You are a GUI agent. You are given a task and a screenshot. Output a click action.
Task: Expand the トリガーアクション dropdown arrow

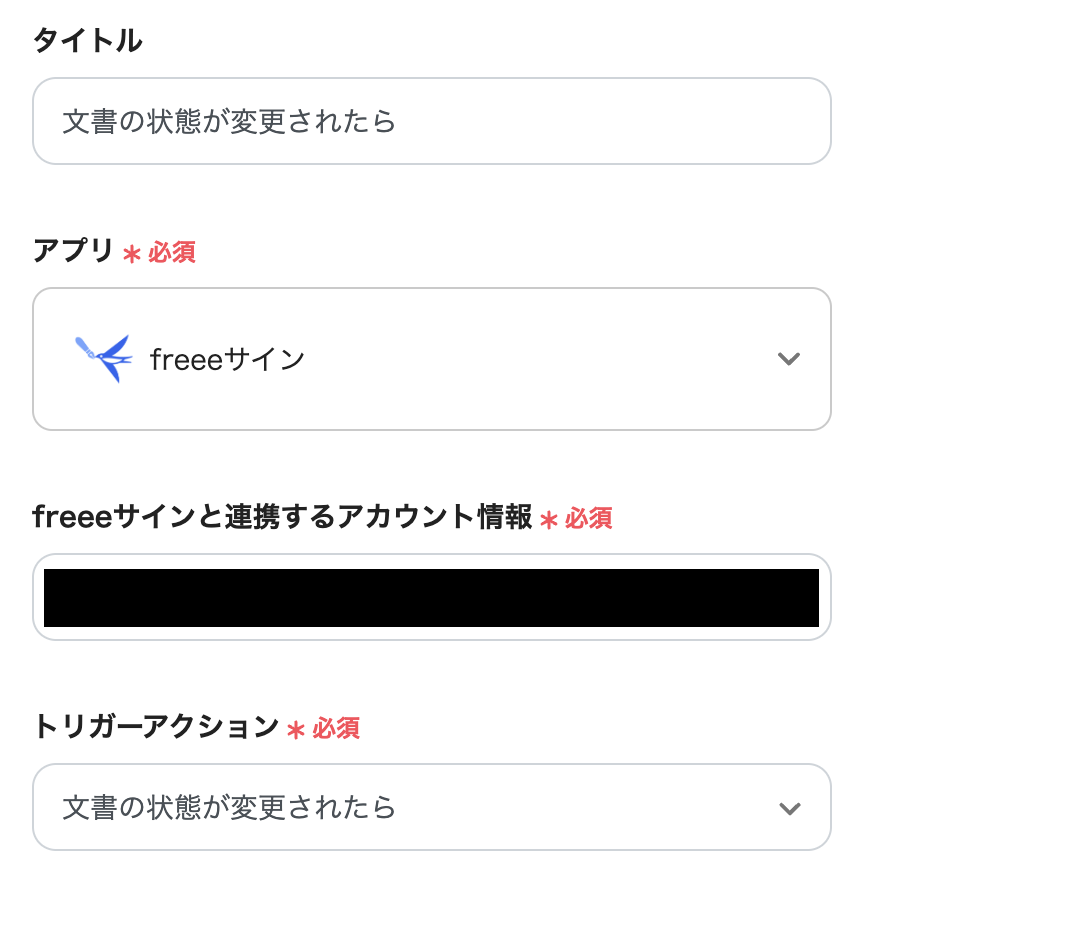790,808
